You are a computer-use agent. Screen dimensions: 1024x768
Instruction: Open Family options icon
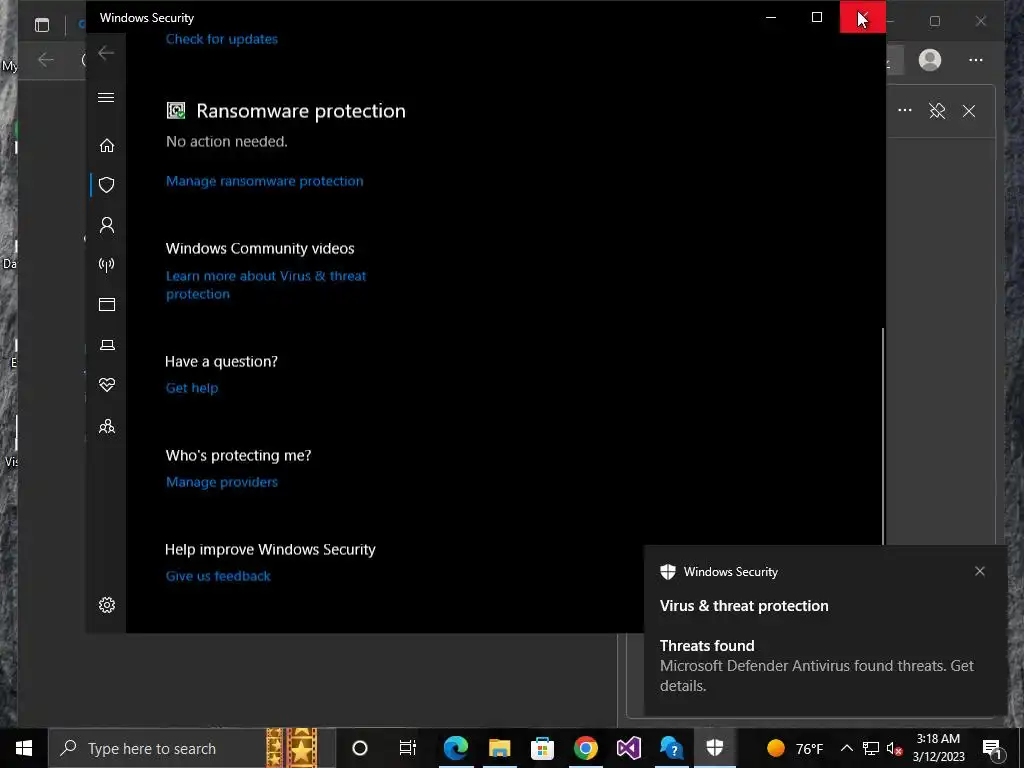(106, 426)
